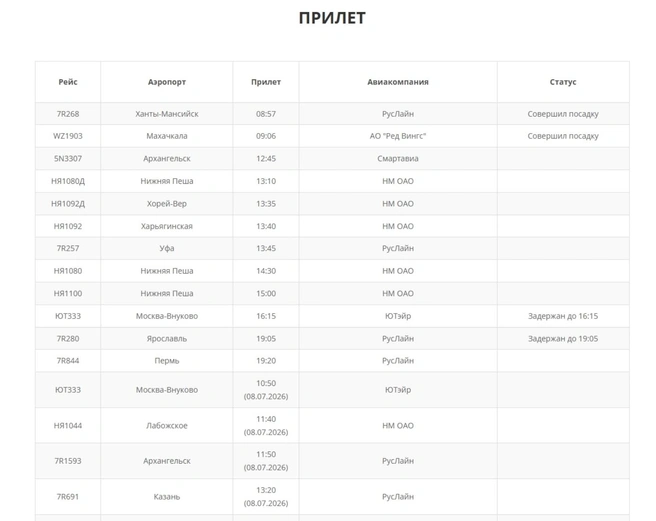Click arrival time 13:10 for flight НЯ1080Д

[266, 181]
